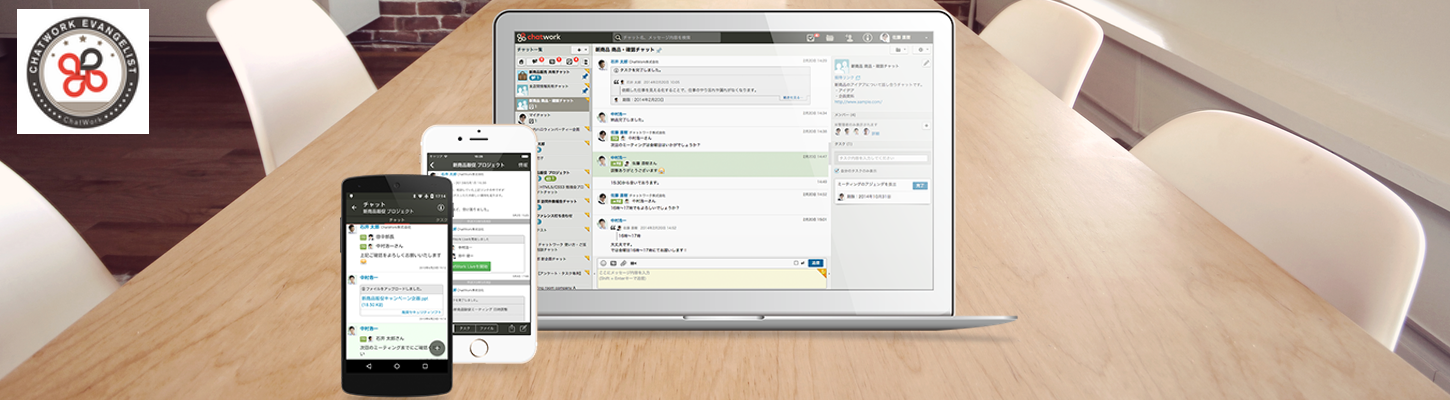Click the blue complete button on the task
Viewport: 1450px width, 400px height.
(x=919, y=185)
